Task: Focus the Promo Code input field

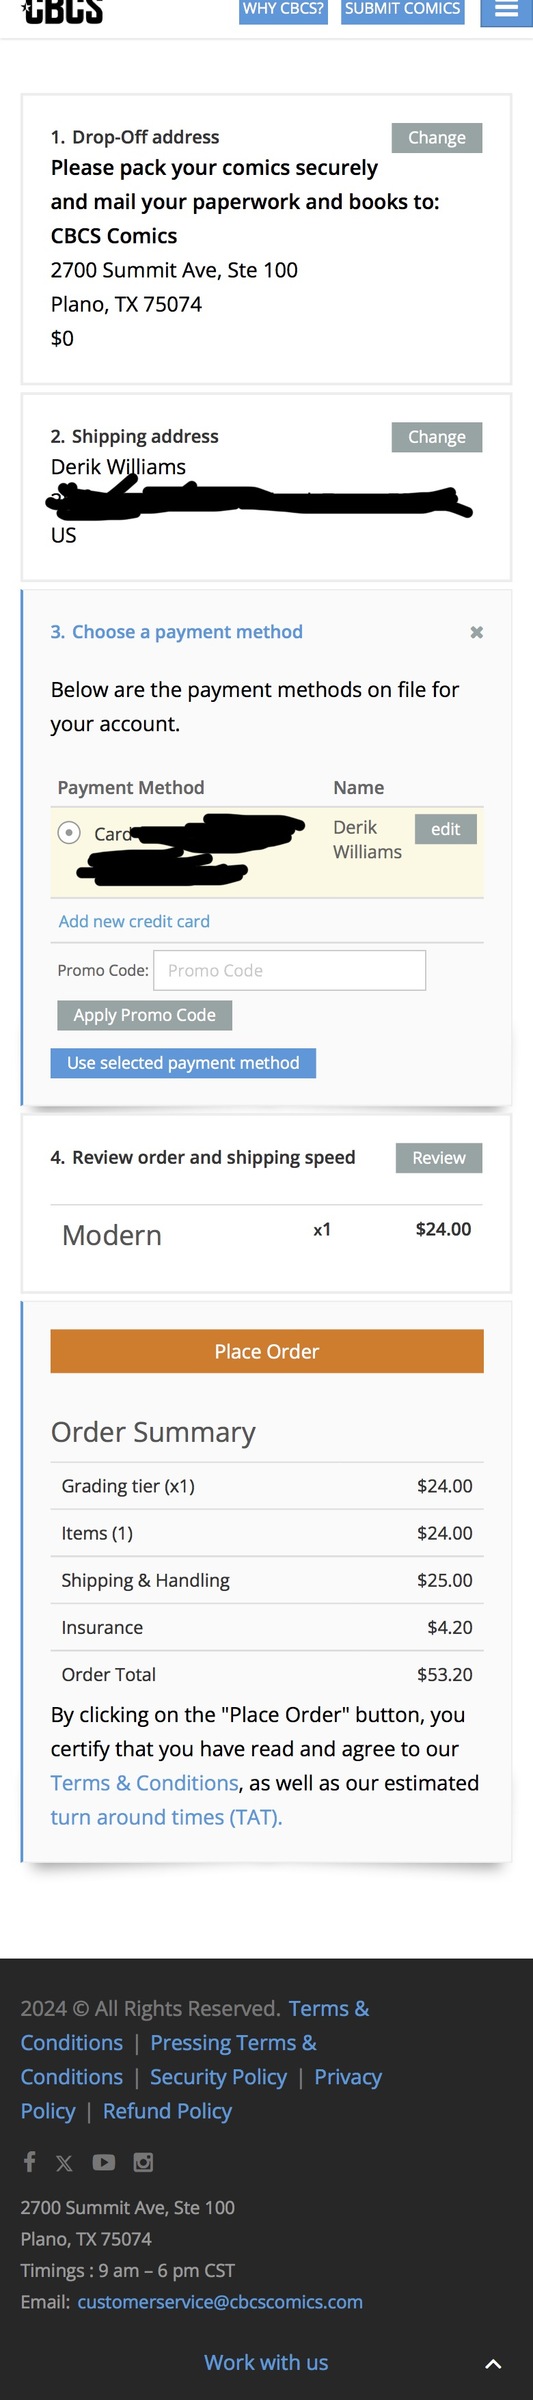Action: point(289,970)
